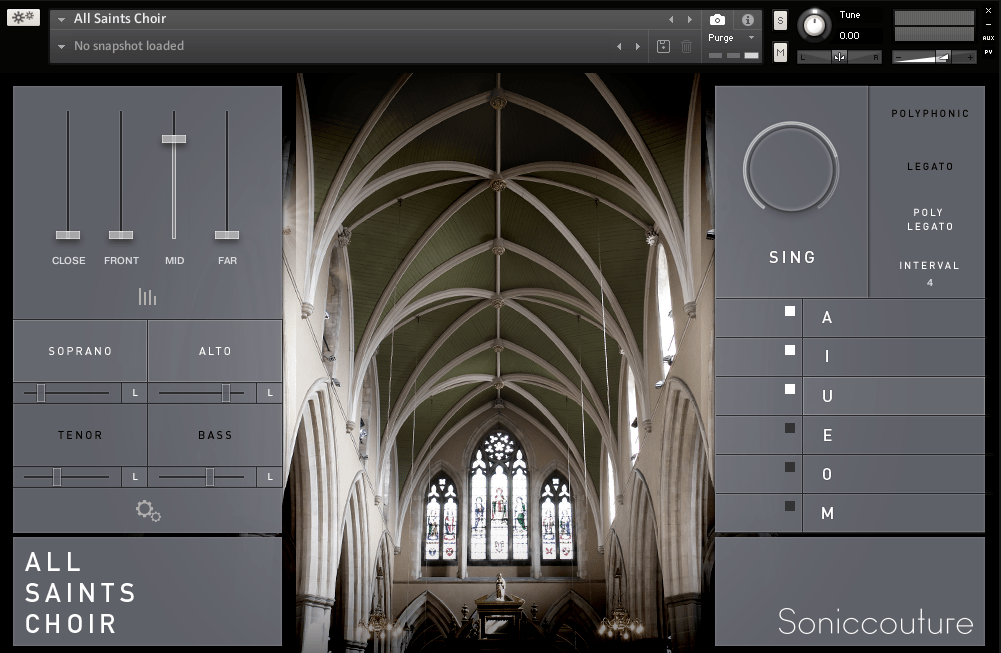The height and width of the screenshot is (653, 1001).
Task: Click the save snapshot disk icon
Action: [663, 46]
